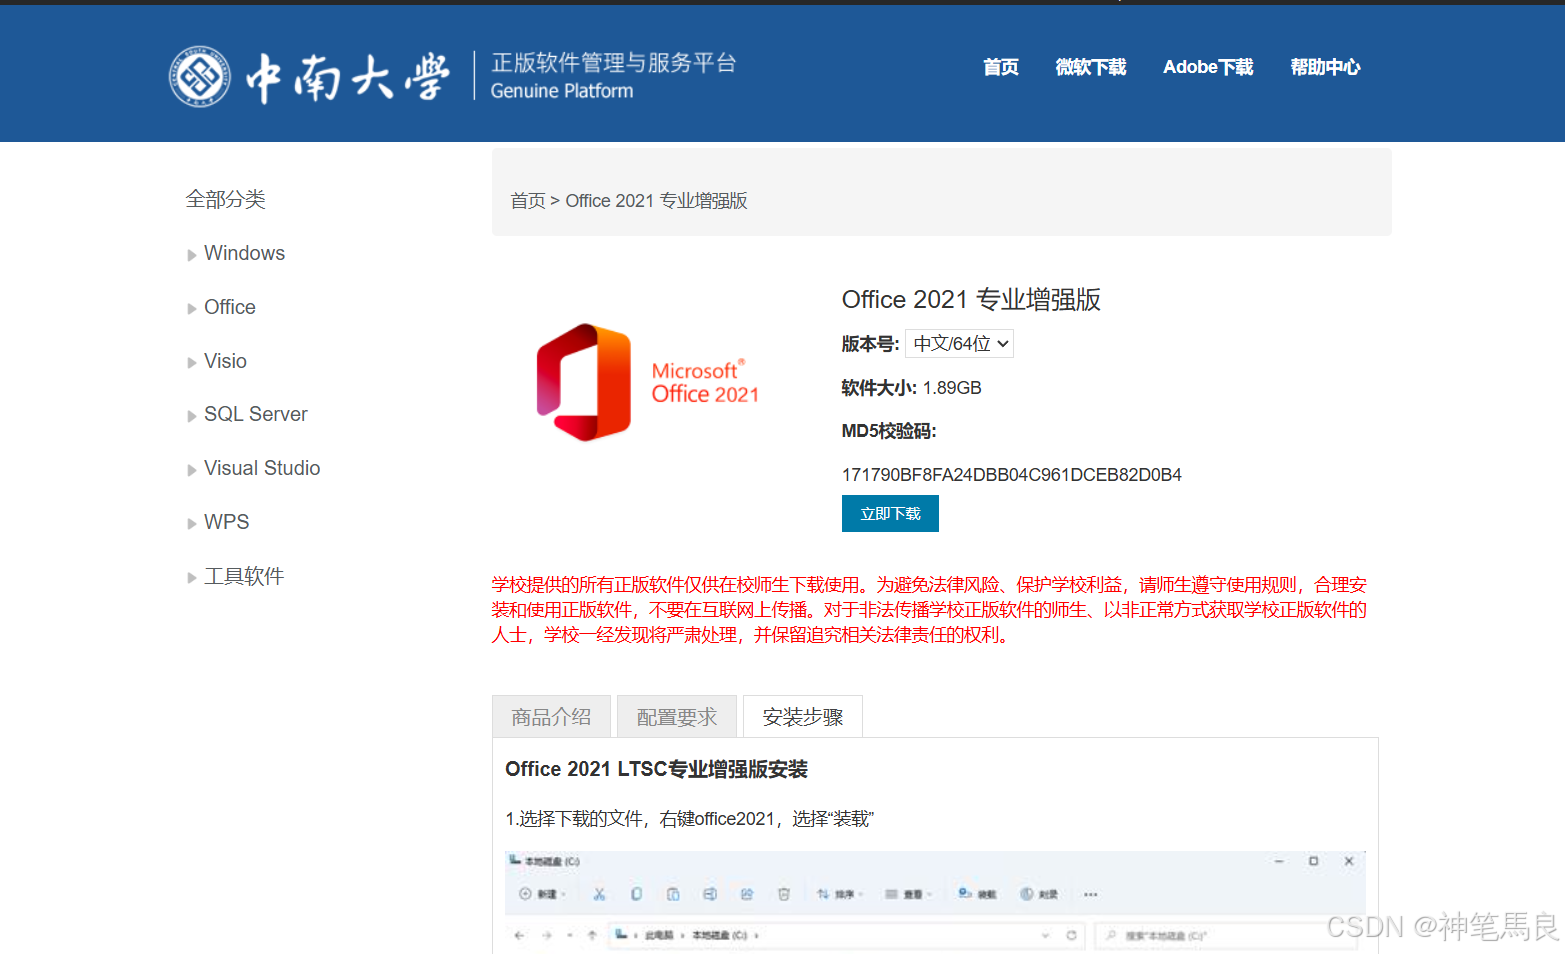Expand the Windows category arrow
This screenshot has width=1565, height=954.
tap(192, 255)
